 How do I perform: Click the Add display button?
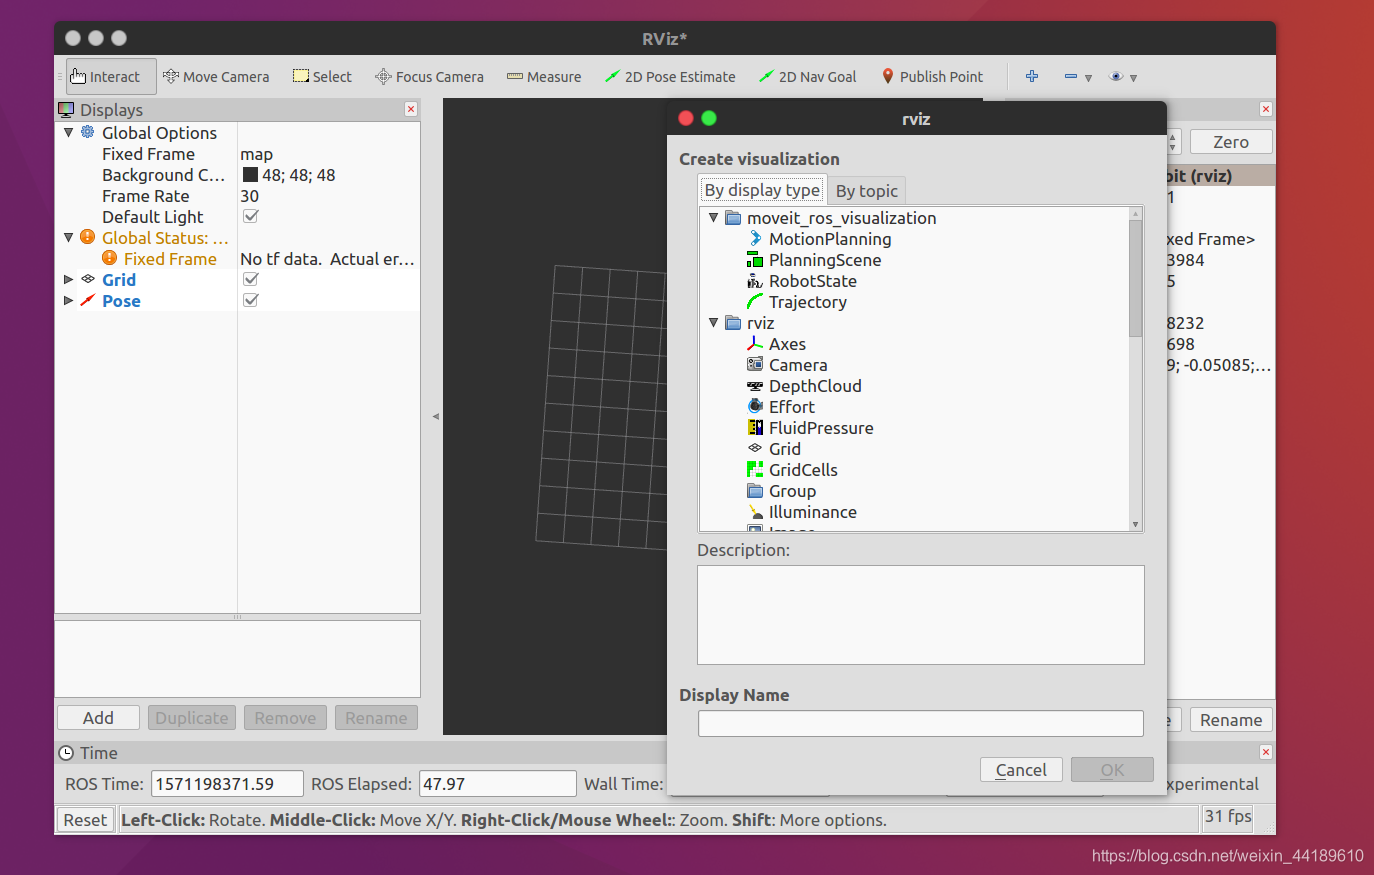pos(98,718)
